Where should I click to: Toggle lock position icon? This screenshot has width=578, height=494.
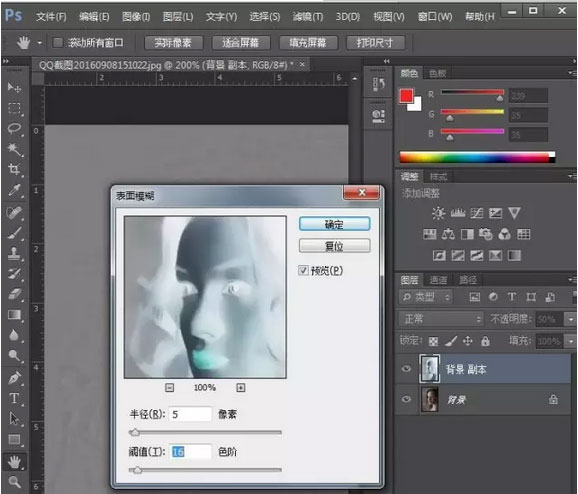point(467,341)
